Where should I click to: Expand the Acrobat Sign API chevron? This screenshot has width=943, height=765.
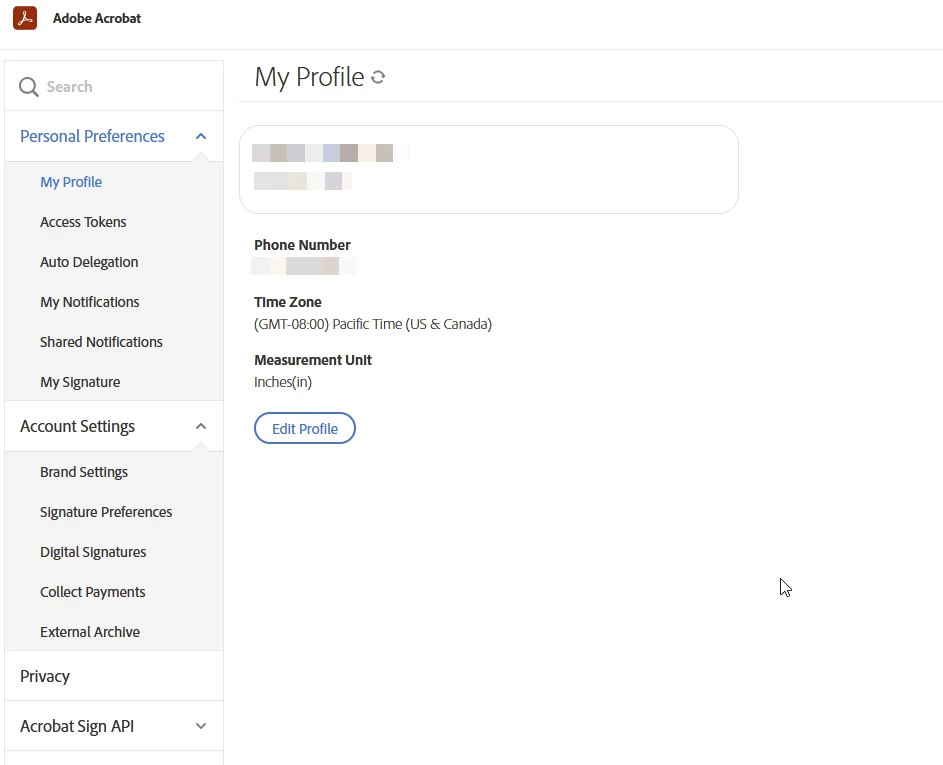click(201, 726)
